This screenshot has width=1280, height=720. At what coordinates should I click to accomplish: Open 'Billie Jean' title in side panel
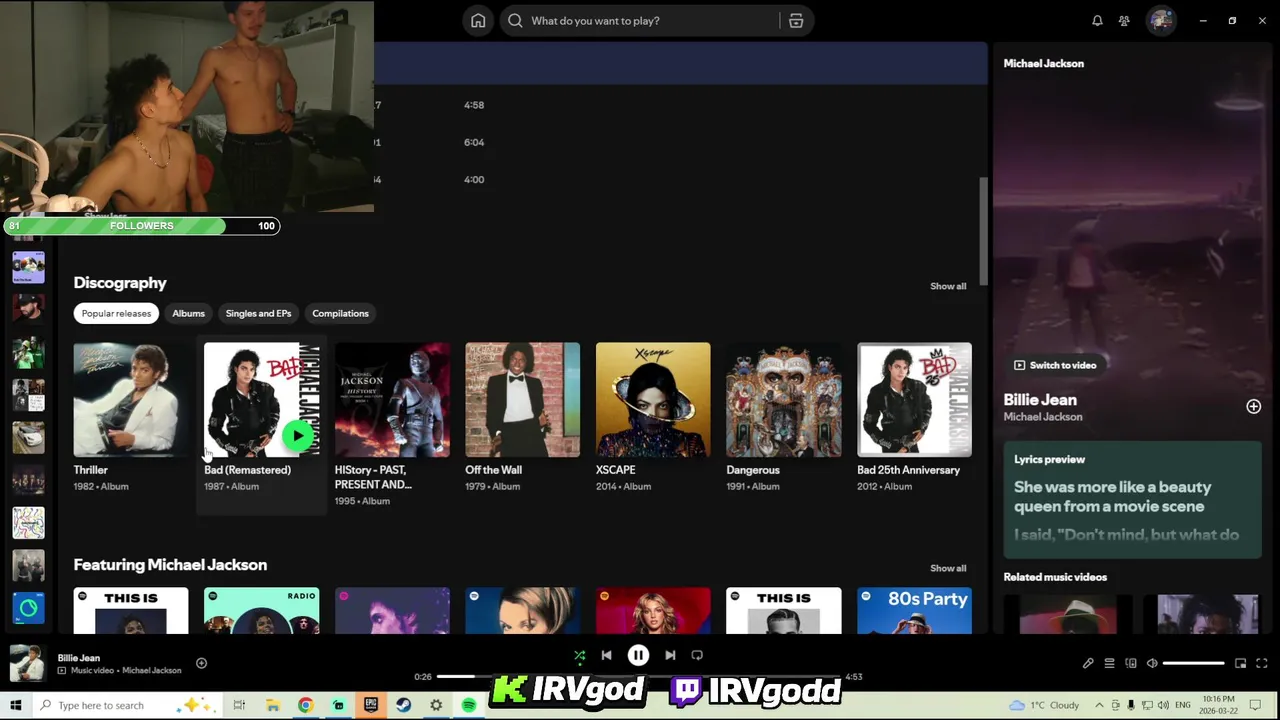pos(1040,400)
